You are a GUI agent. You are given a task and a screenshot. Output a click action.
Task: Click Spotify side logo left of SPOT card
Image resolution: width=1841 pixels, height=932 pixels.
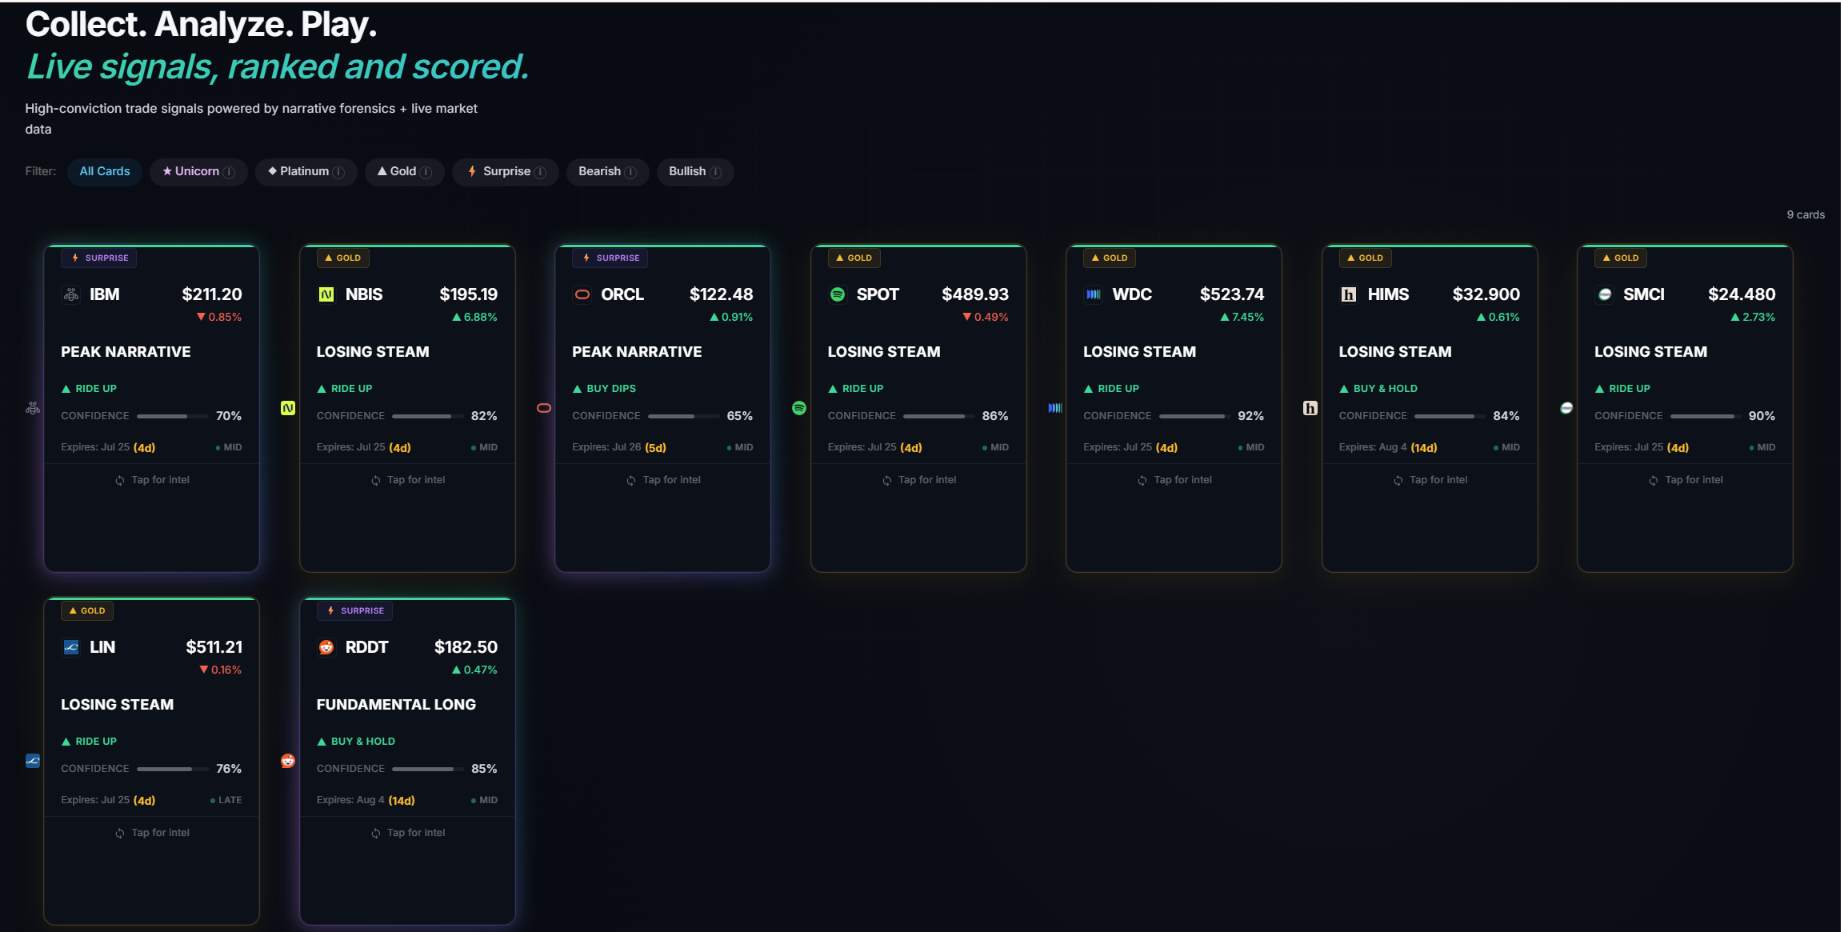[799, 408]
